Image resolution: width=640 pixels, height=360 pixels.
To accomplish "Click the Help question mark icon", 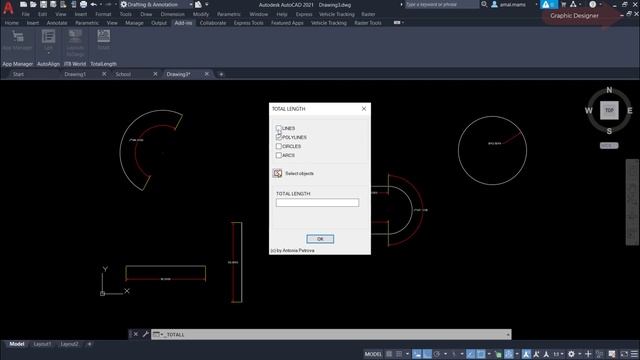I will (593, 4).
